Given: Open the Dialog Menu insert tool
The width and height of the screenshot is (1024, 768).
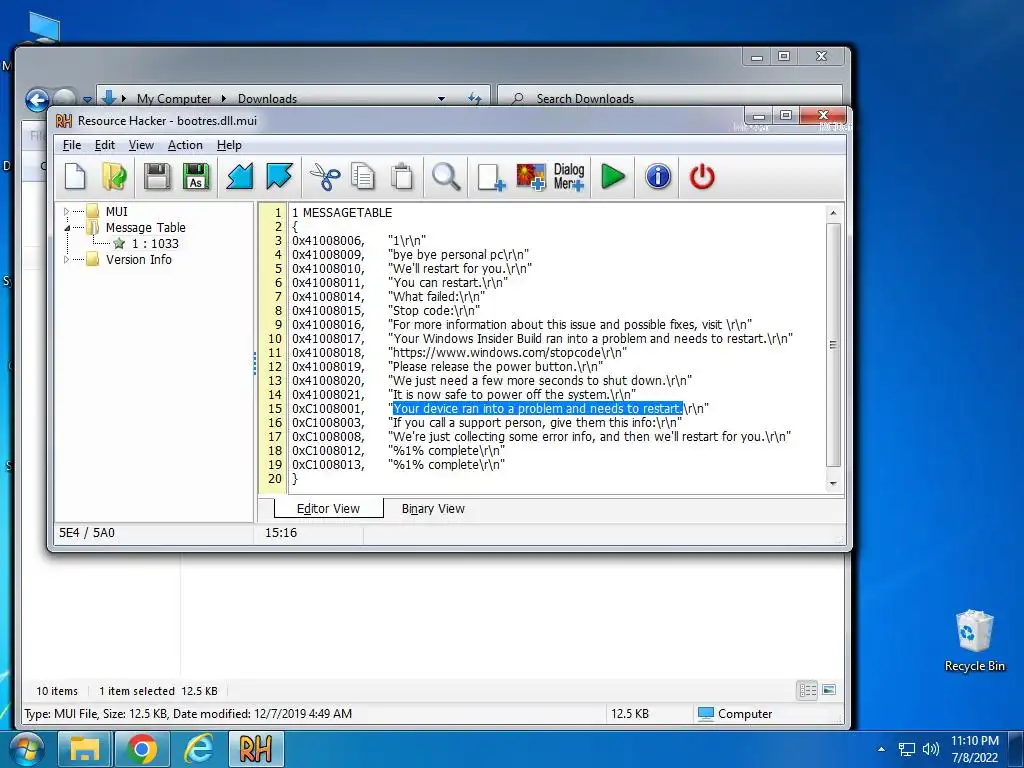Looking at the screenshot, I should pyautogui.click(x=569, y=176).
